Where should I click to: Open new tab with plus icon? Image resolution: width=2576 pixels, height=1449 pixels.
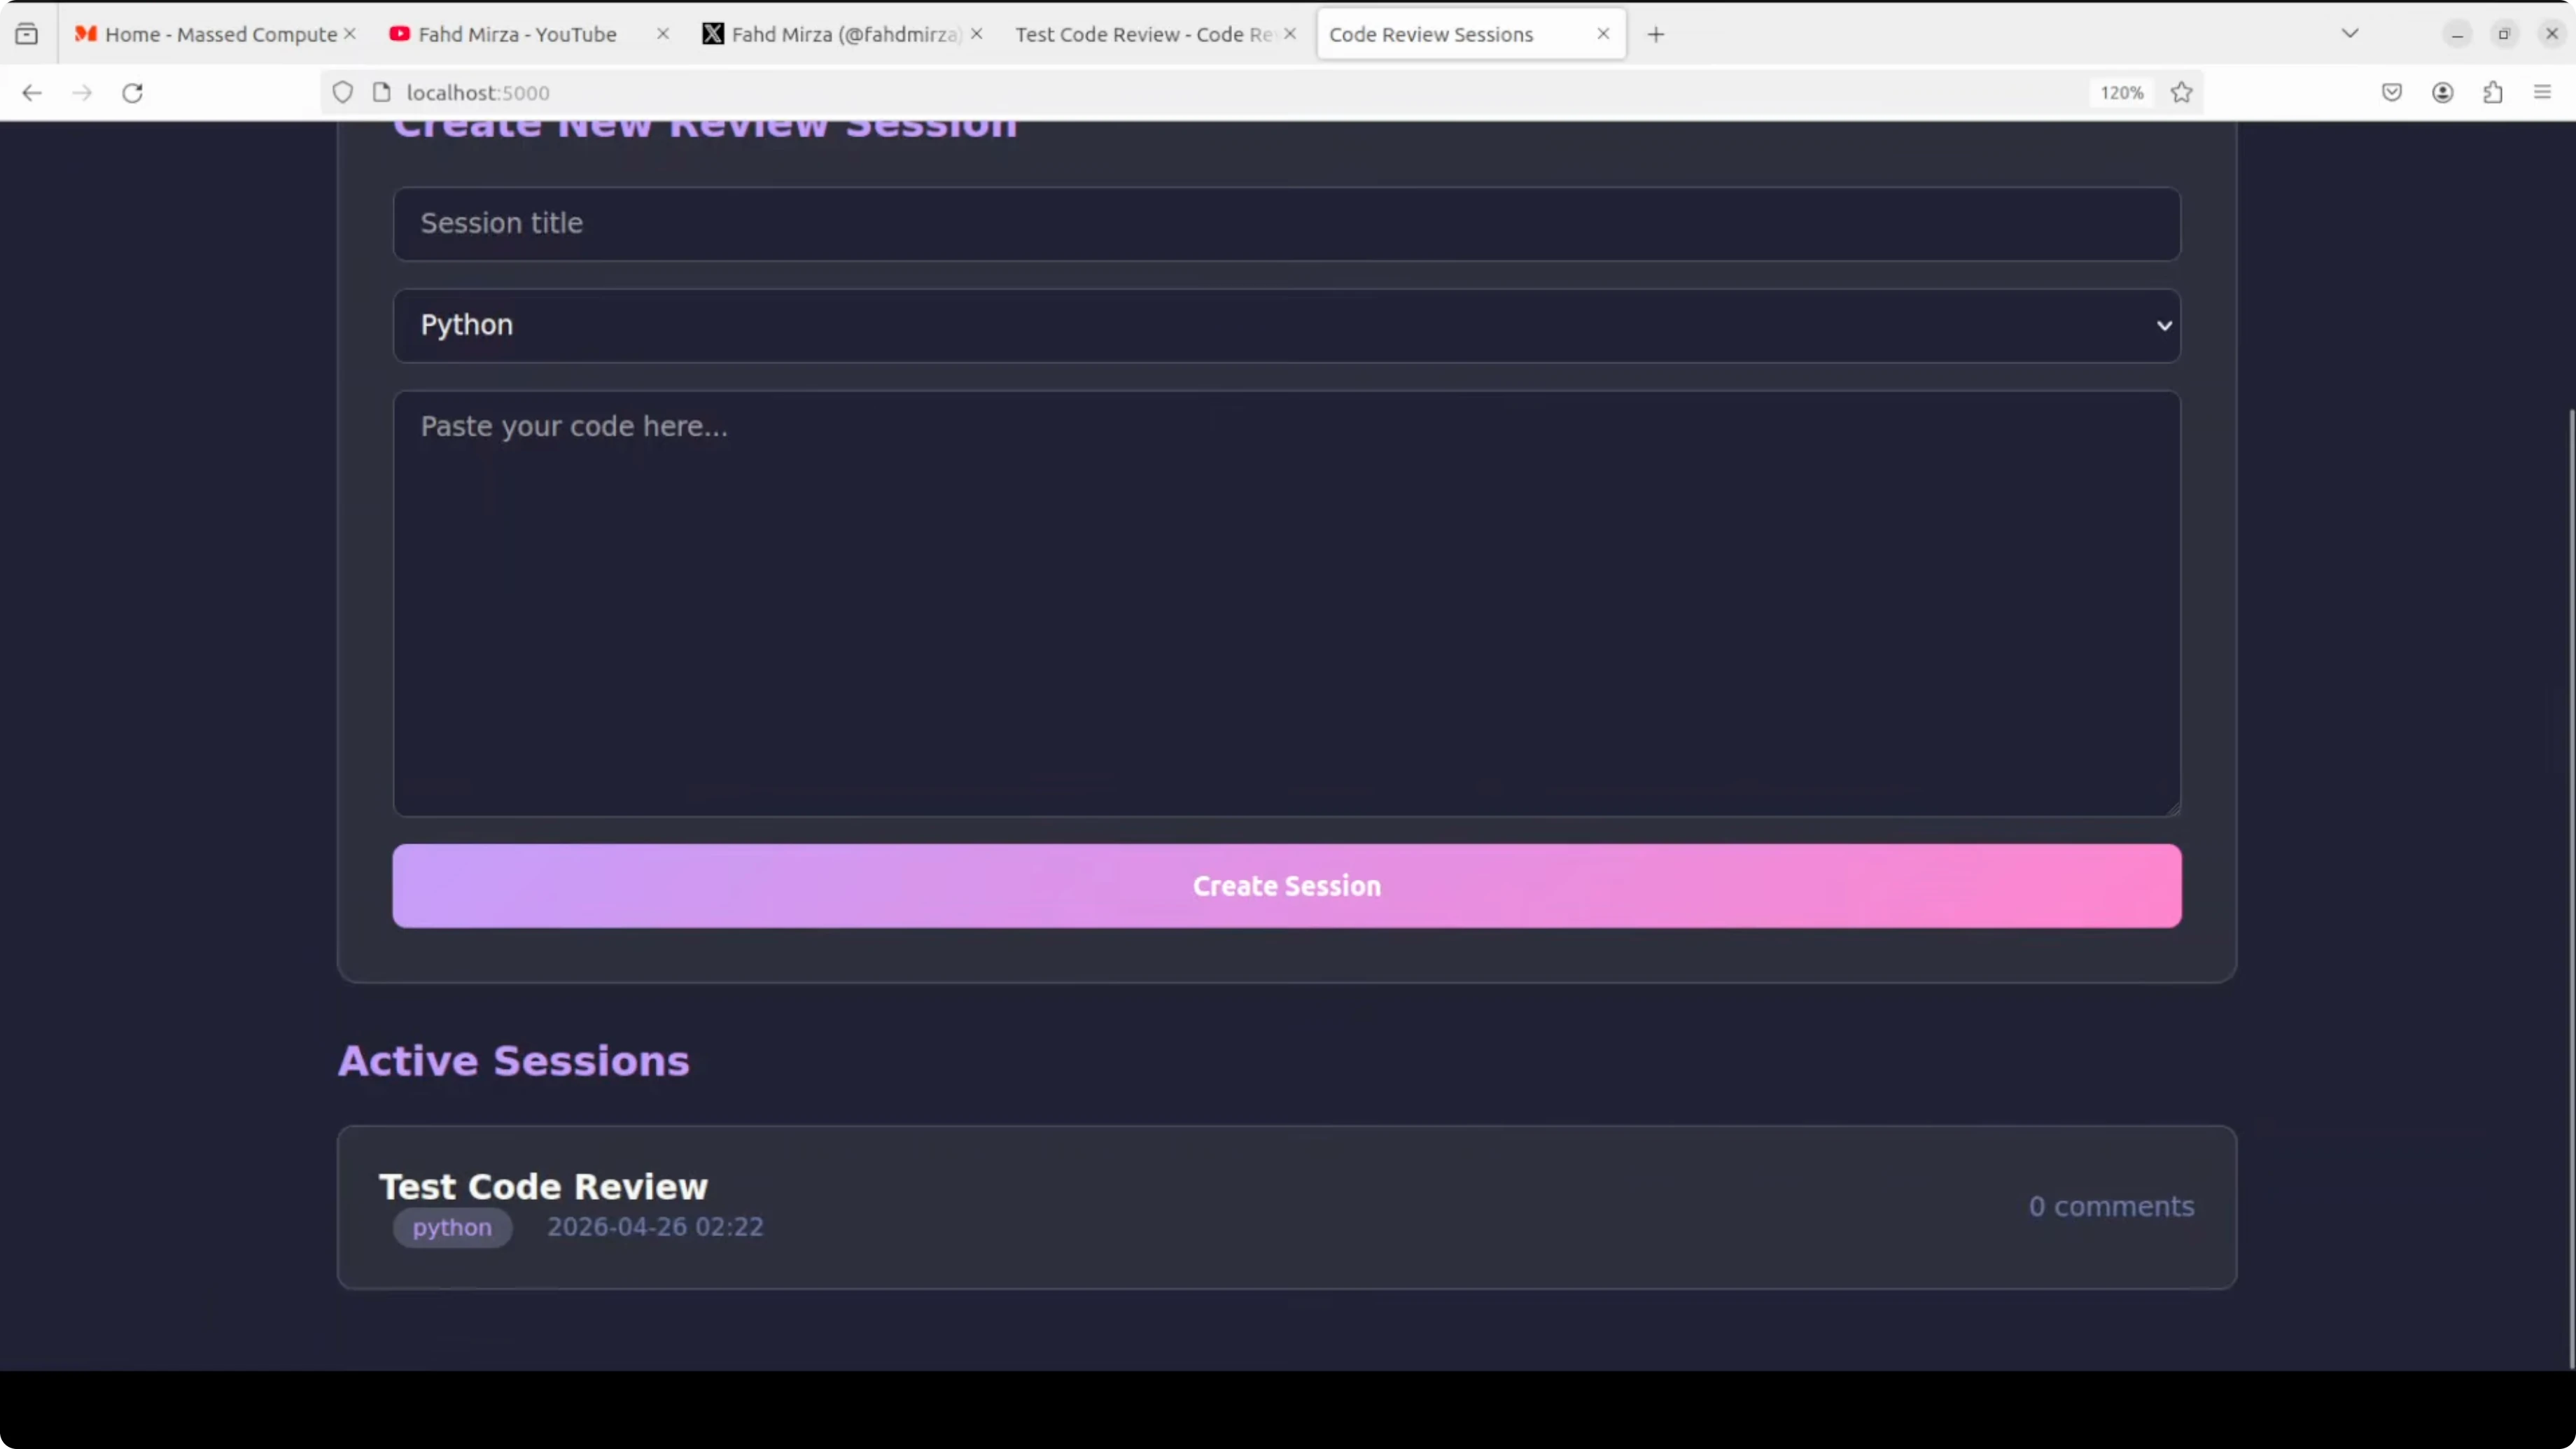coord(1656,34)
